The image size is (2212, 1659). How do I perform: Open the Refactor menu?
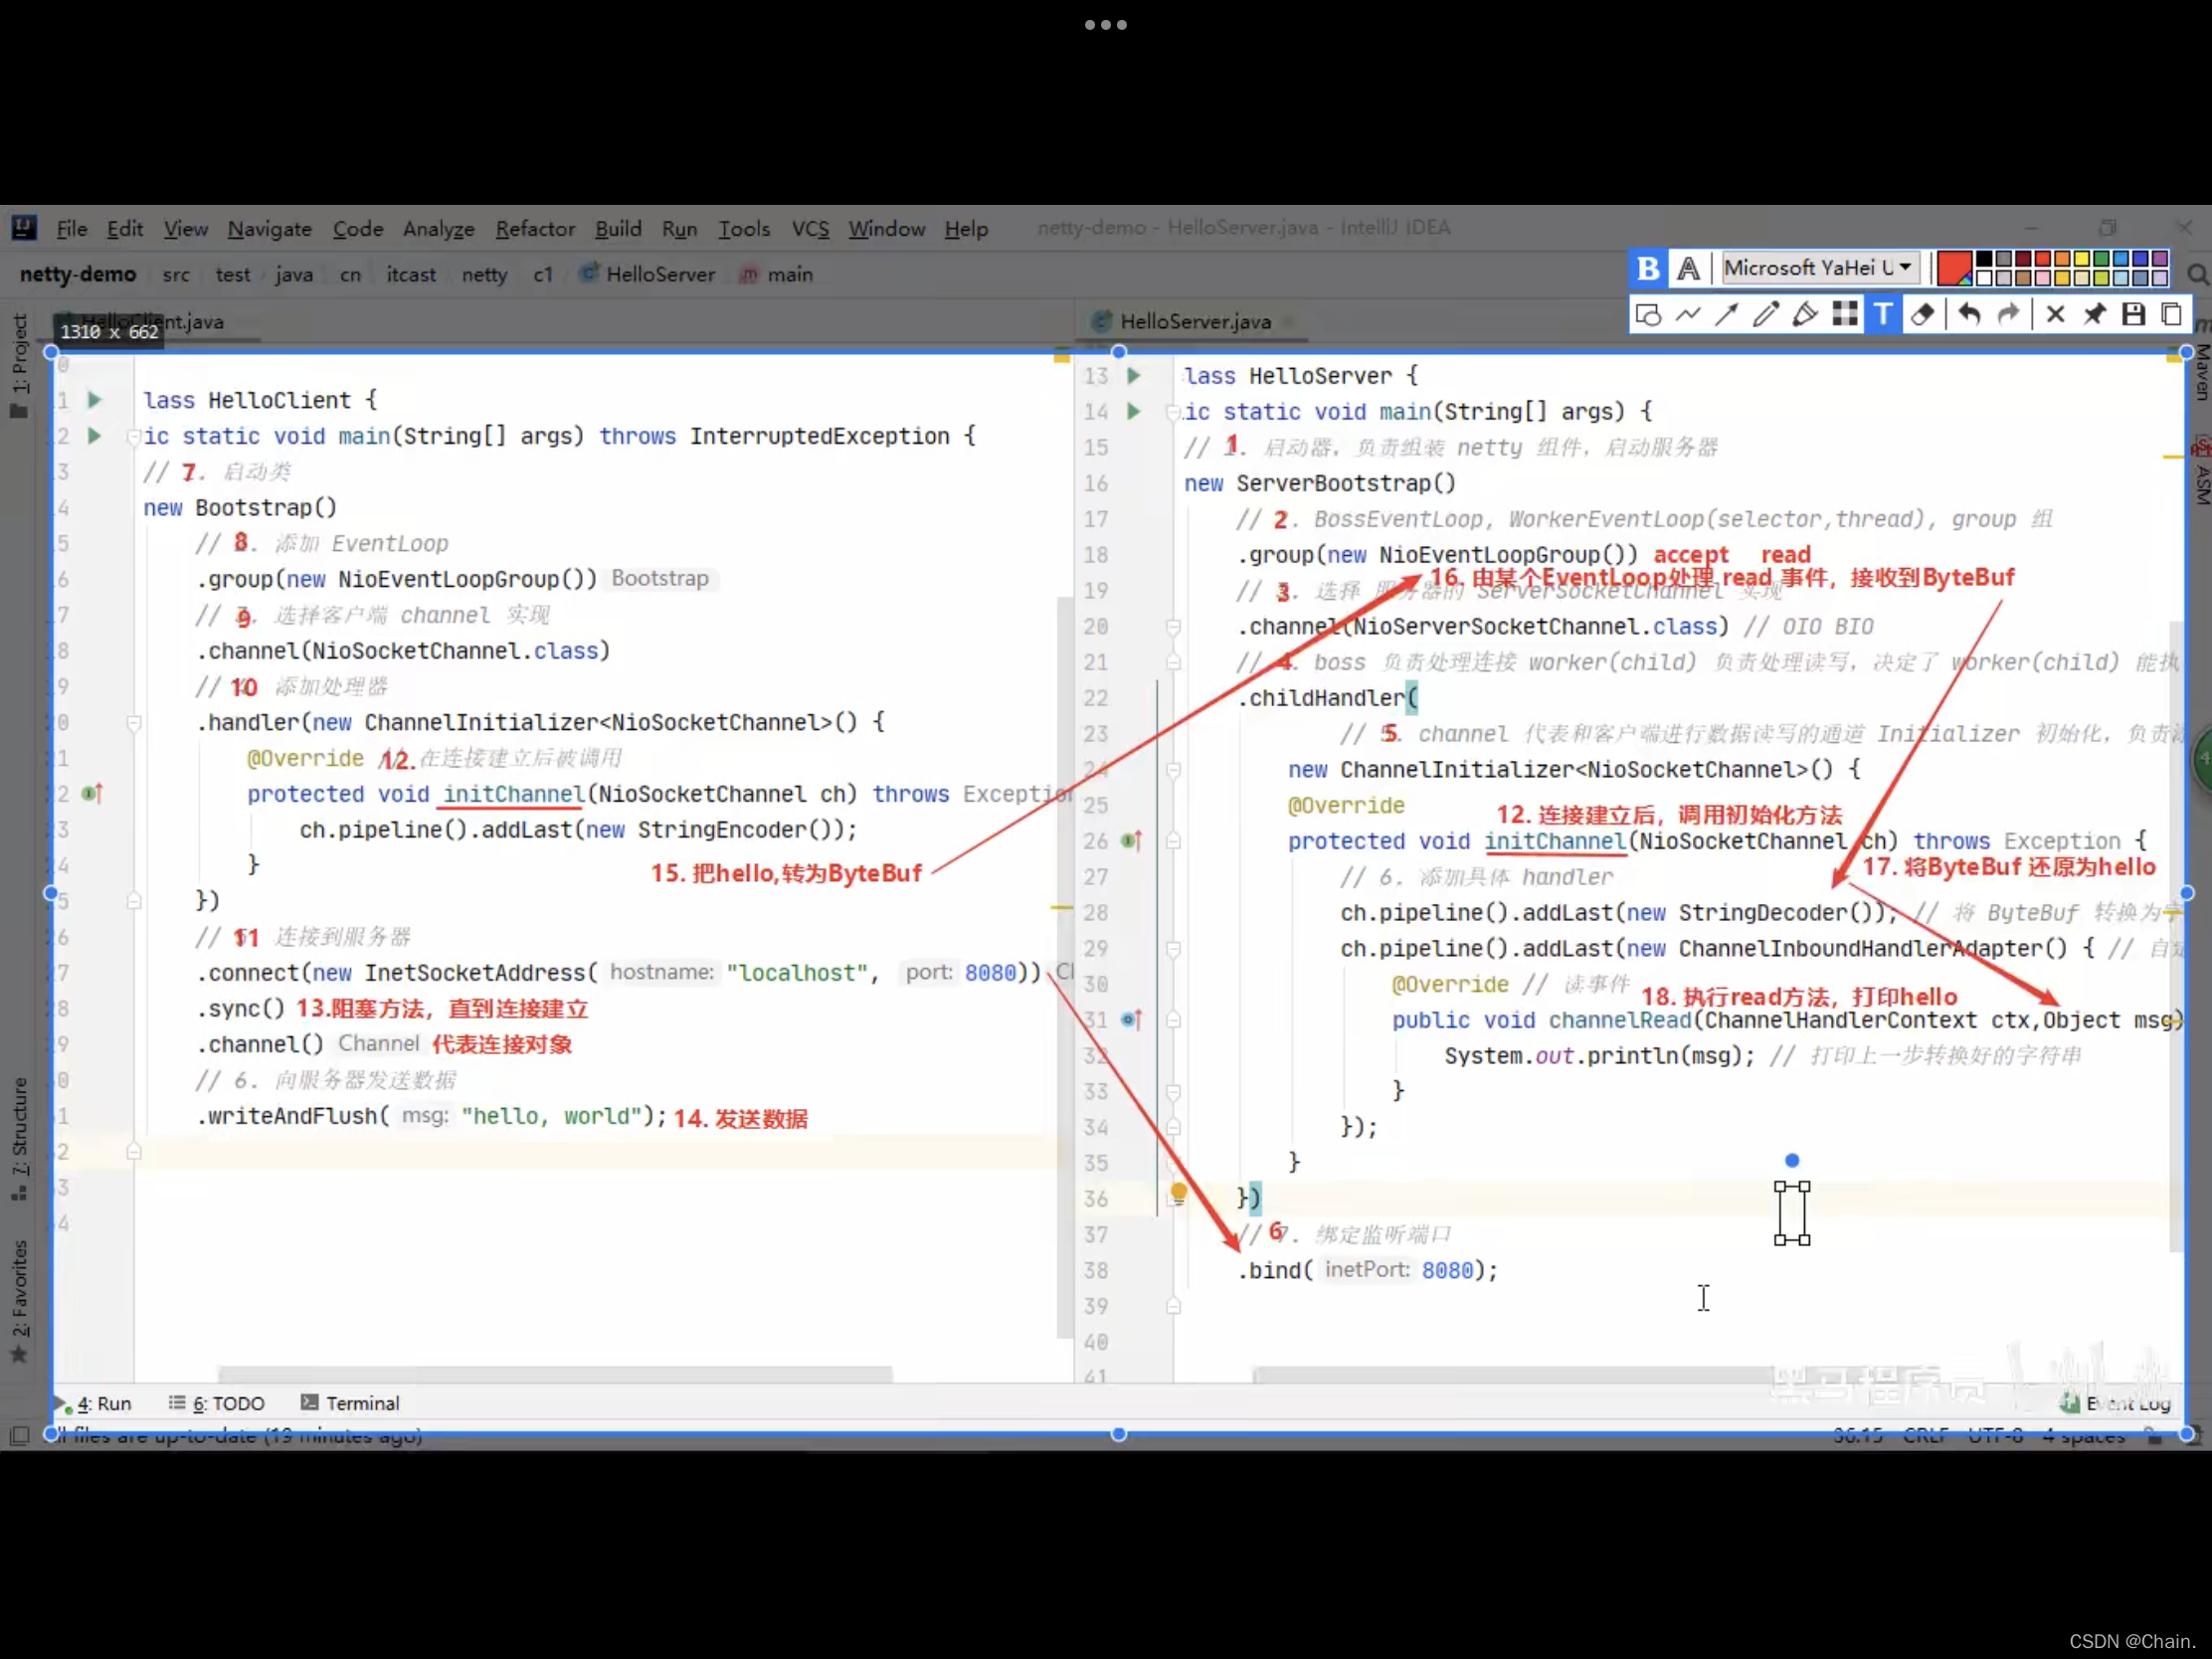[x=535, y=229]
